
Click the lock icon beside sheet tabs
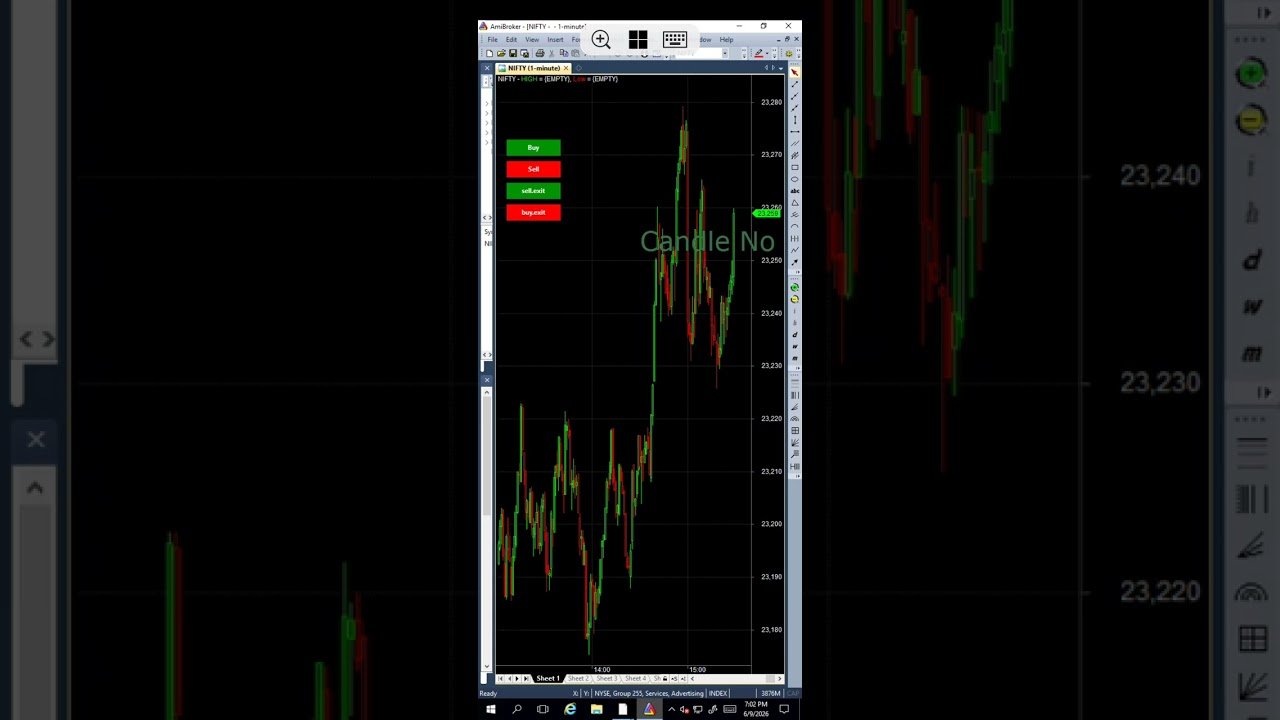point(665,679)
